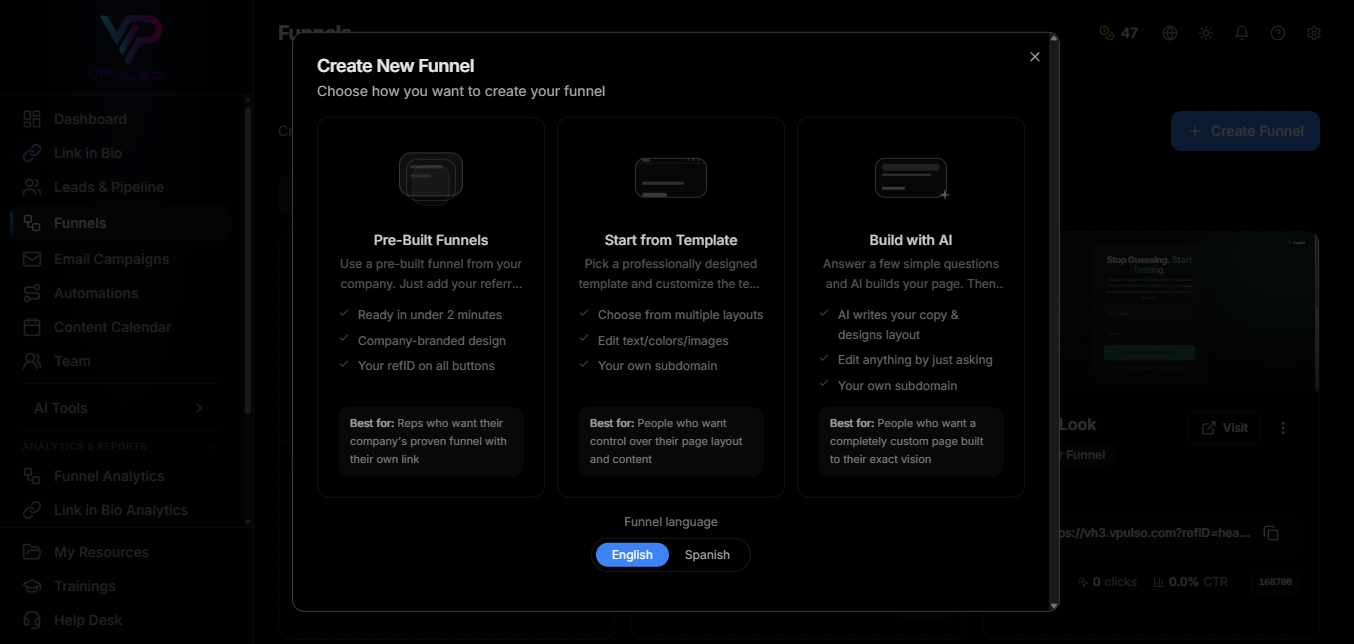Open the funnel card three-dot menu
The image size is (1354, 644).
tap(1283, 428)
